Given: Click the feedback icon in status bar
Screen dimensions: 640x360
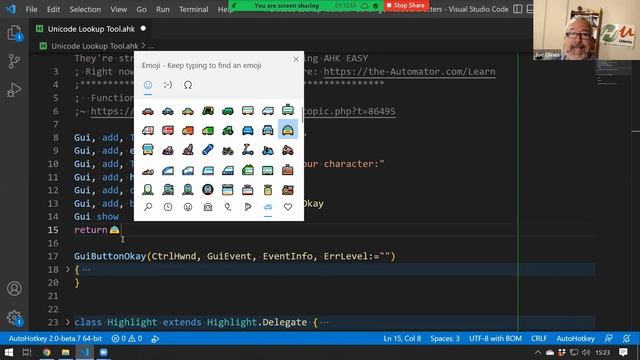Looking at the screenshot, I should (x=609, y=338).
